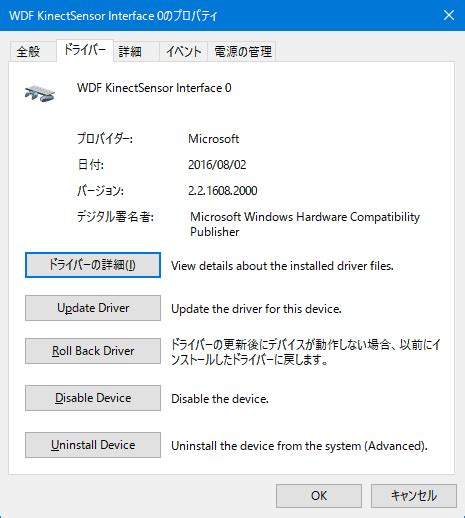This screenshot has width=465, height=518.
Task: Go to the イベント tab
Action: point(183,52)
